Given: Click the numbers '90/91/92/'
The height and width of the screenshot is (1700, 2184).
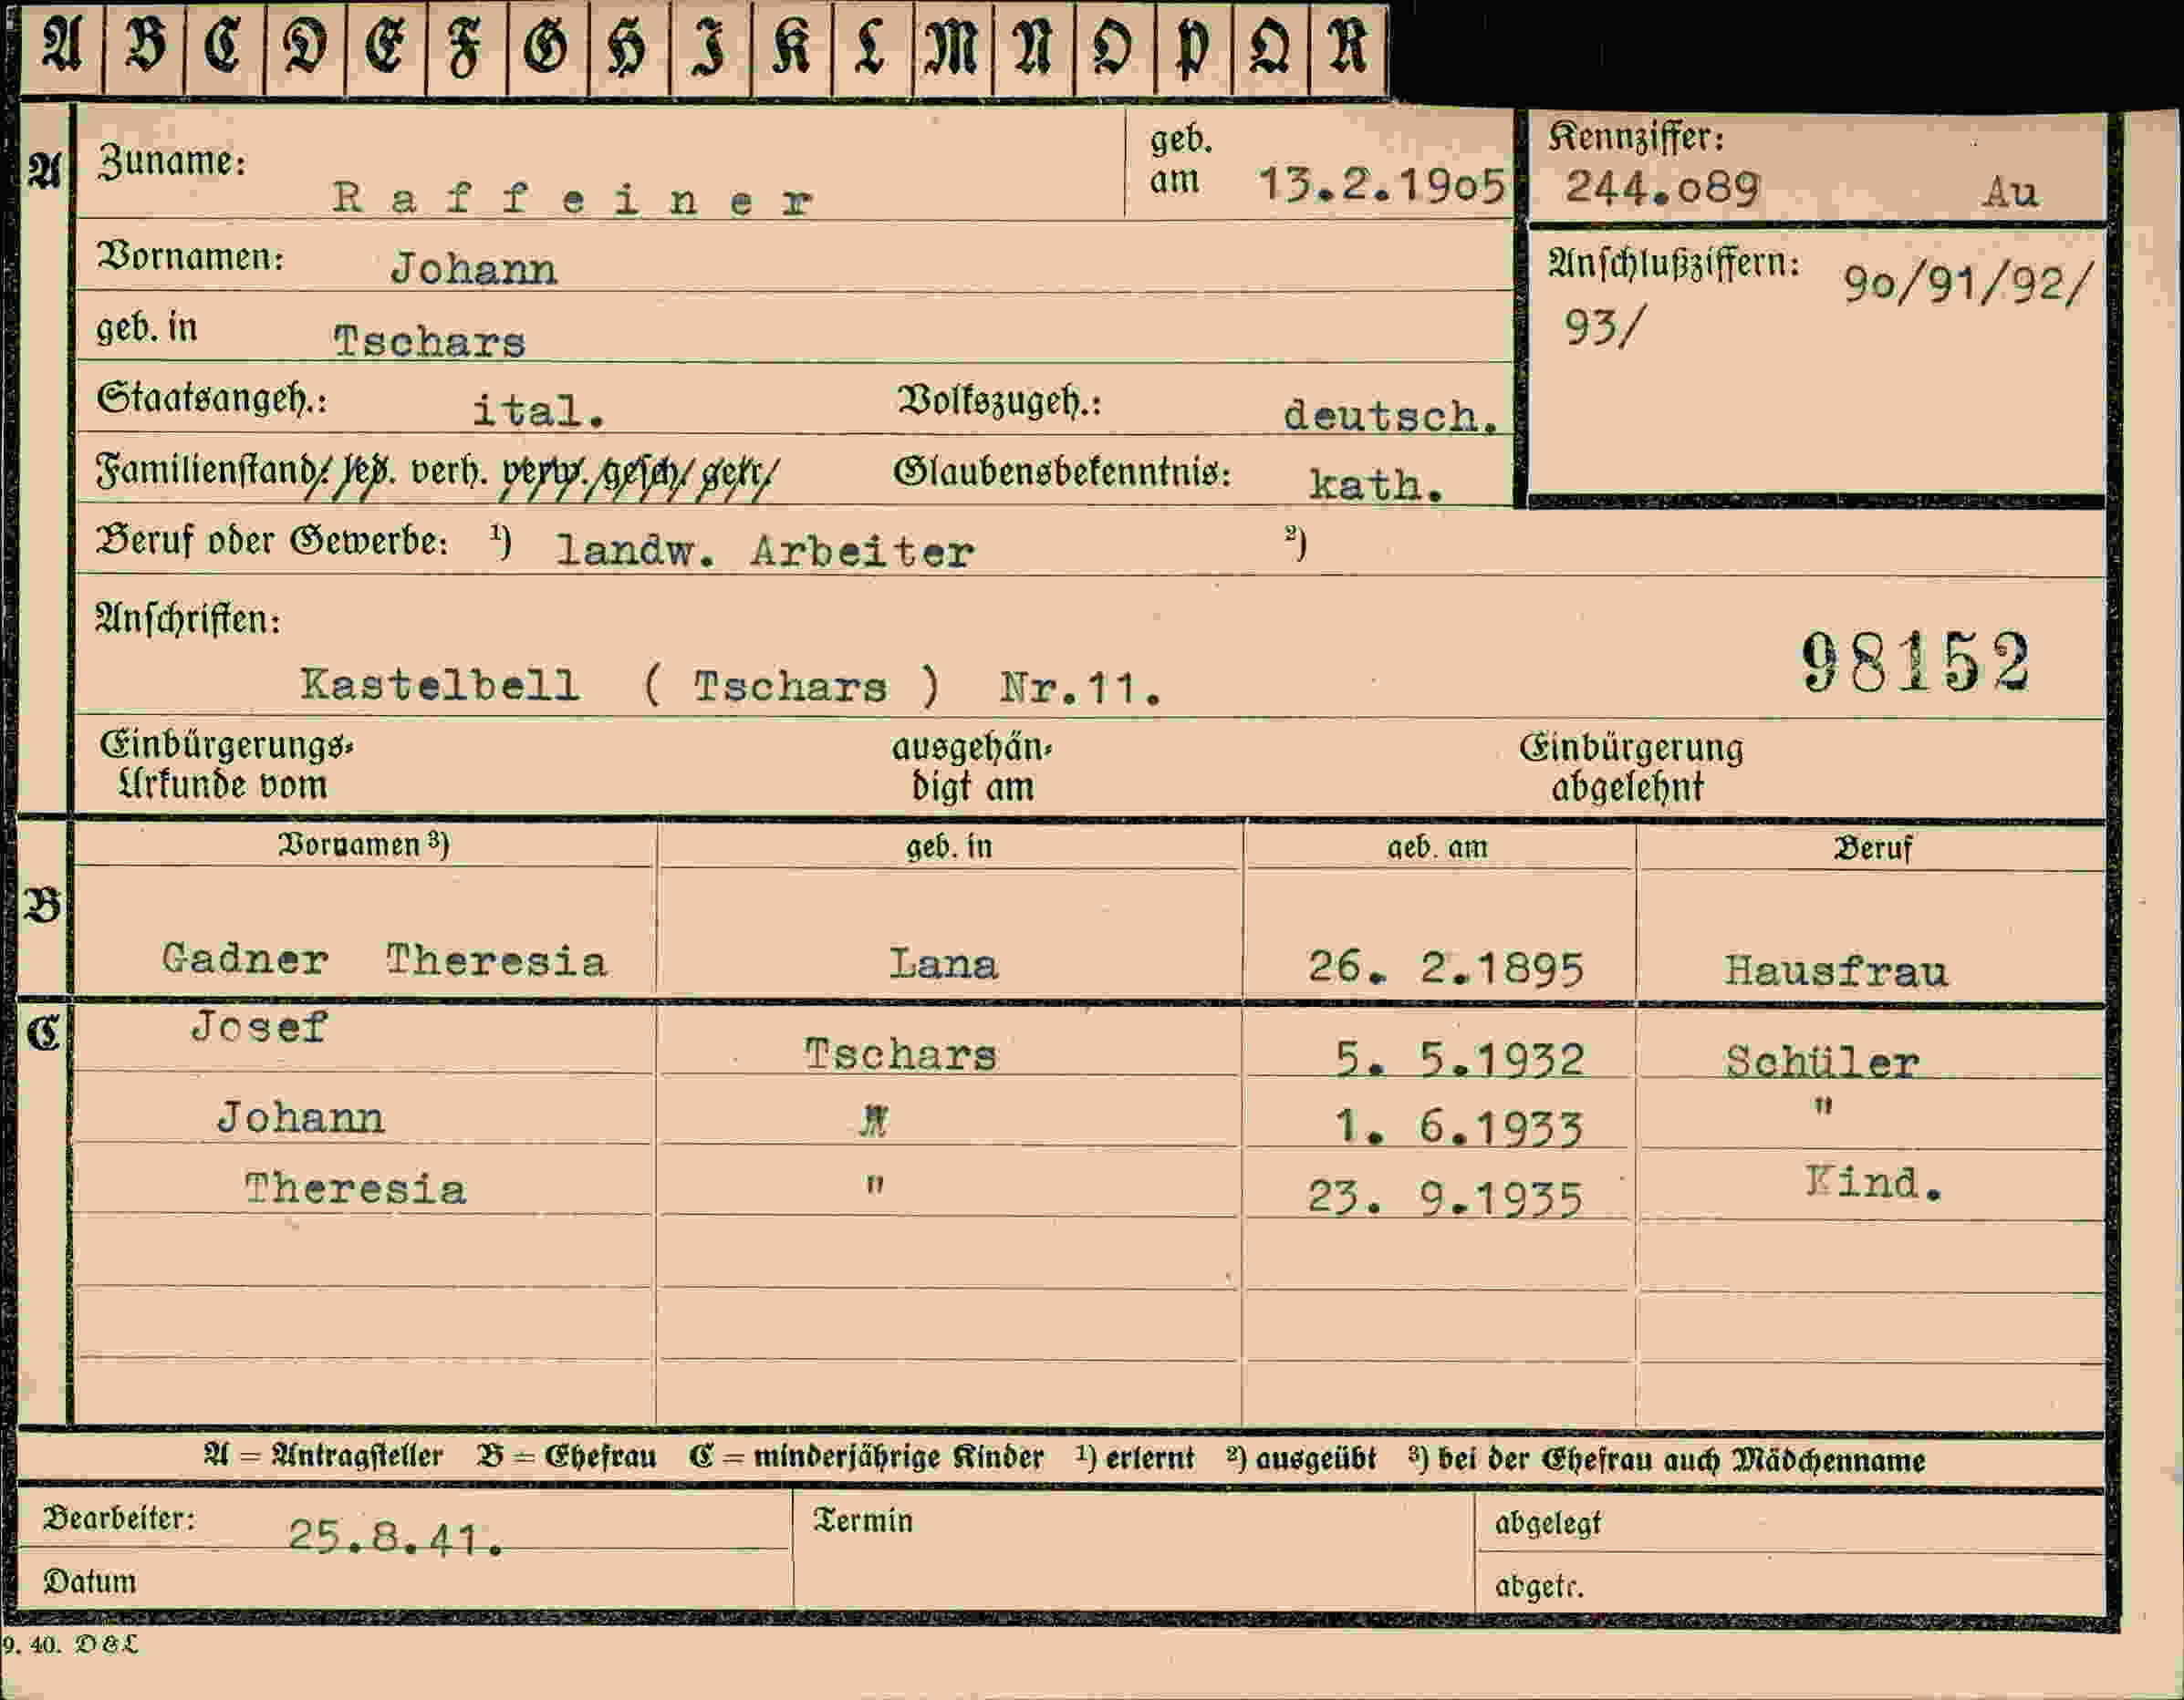Looking at the screenshot, I should click(x=1967, y=285).
